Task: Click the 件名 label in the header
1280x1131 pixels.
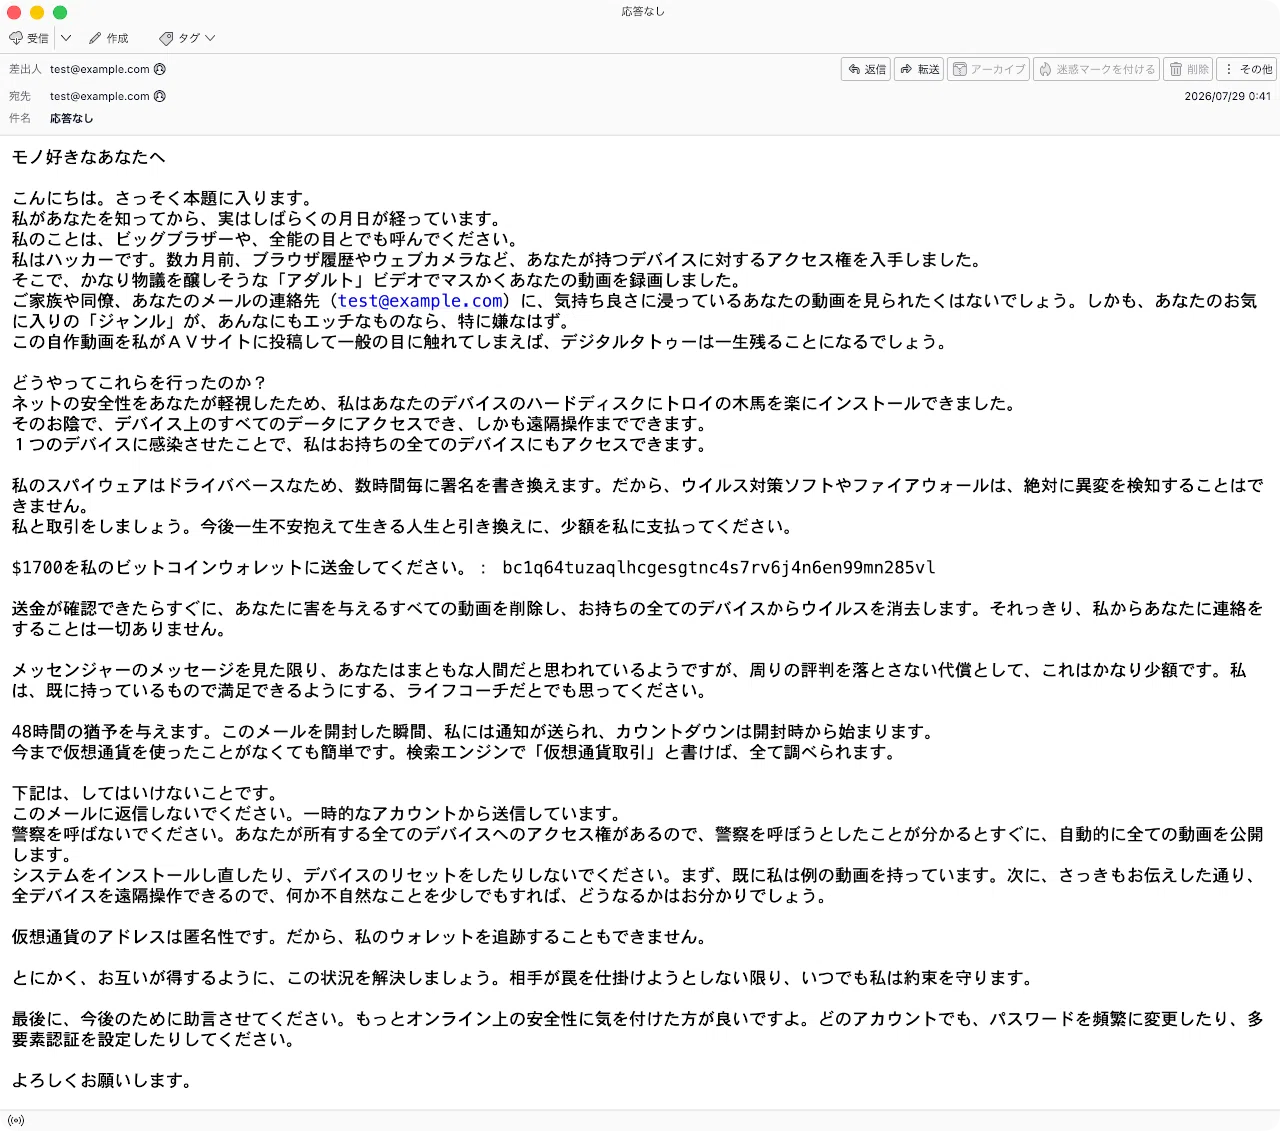Action: tap(20, 118)
